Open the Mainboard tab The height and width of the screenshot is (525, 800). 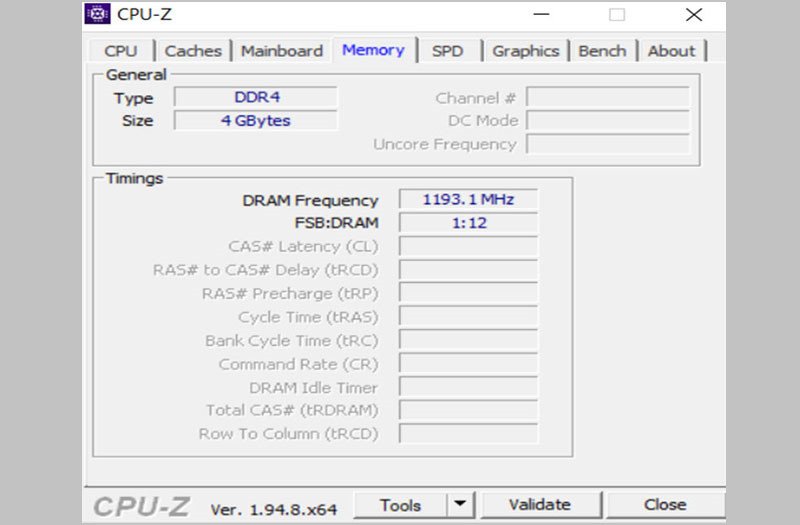[x=282, y=51]
